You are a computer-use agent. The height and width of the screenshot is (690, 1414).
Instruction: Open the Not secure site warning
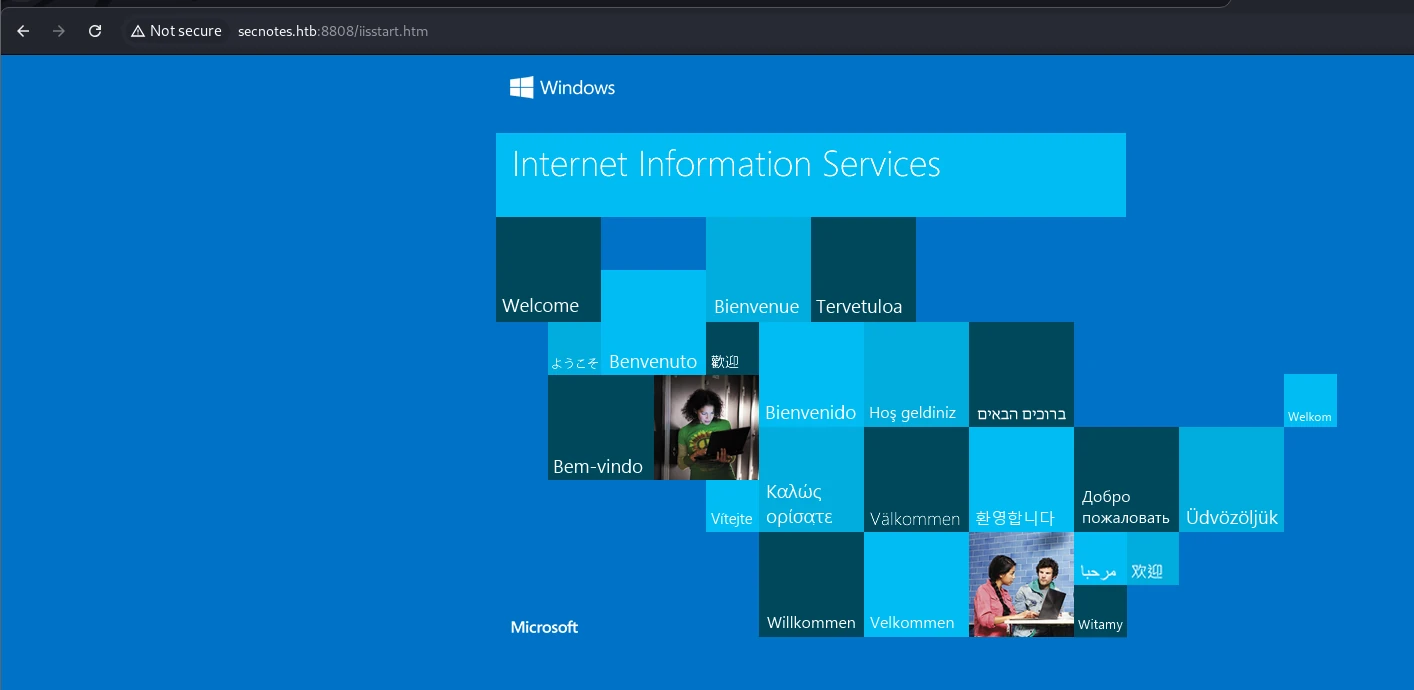[x=176, y=31]
